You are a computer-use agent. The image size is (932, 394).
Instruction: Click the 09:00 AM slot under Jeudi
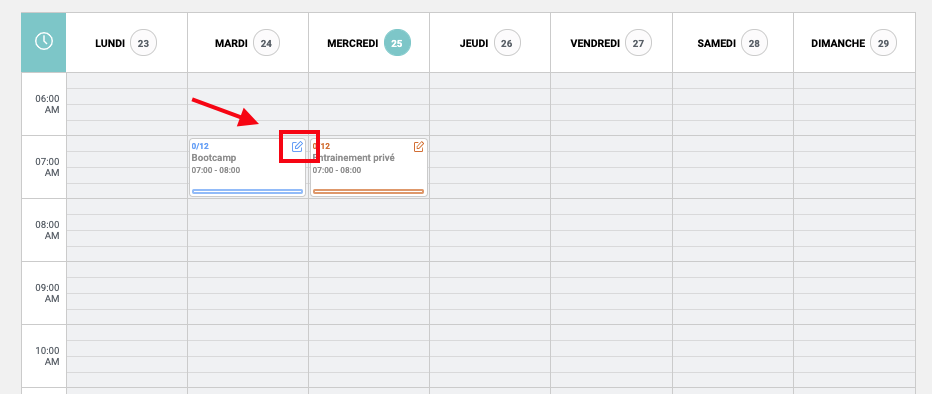pos(490,293)
